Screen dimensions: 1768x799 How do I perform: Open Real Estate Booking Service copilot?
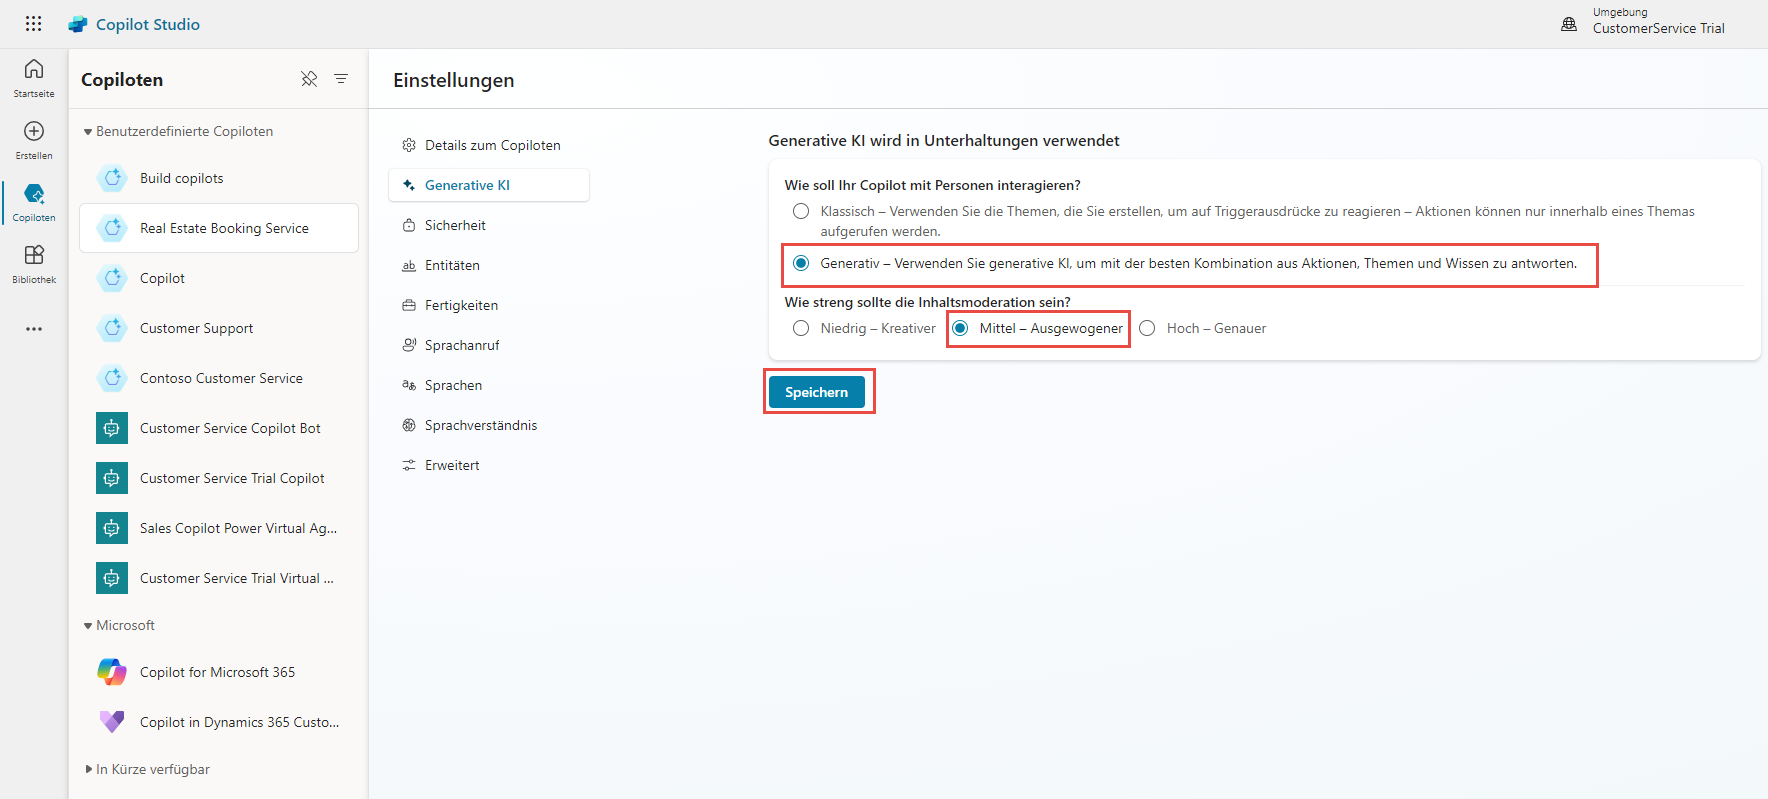(x=219, y=228)
